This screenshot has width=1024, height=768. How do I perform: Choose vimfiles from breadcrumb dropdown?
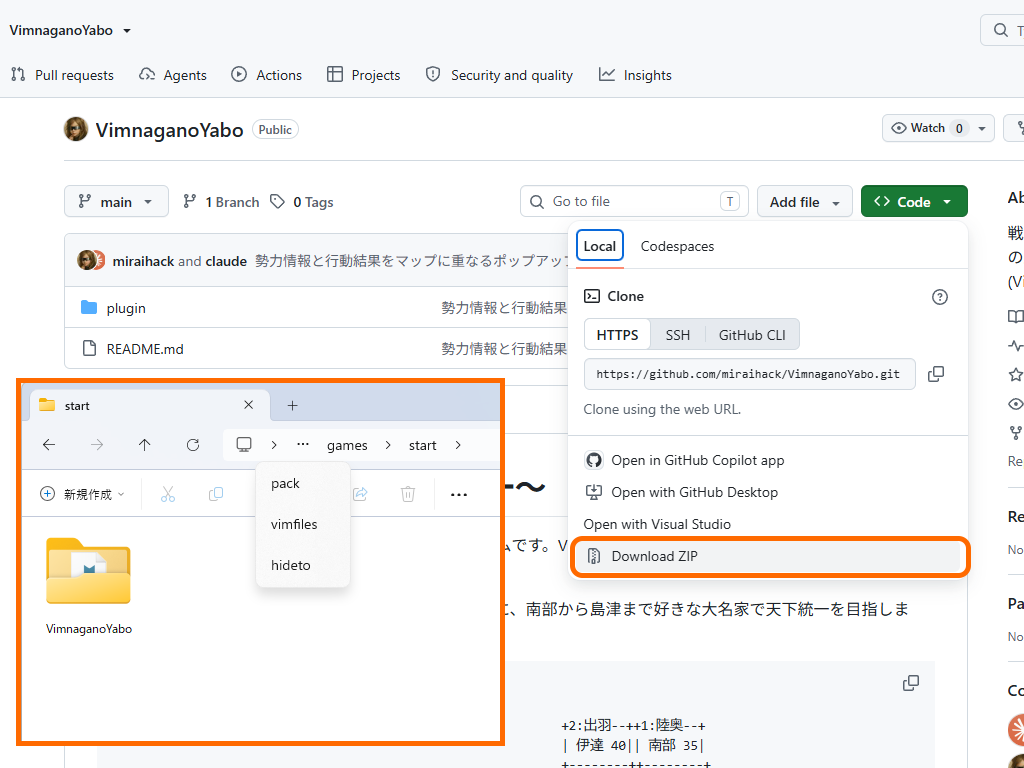click(x=303, y=524)
